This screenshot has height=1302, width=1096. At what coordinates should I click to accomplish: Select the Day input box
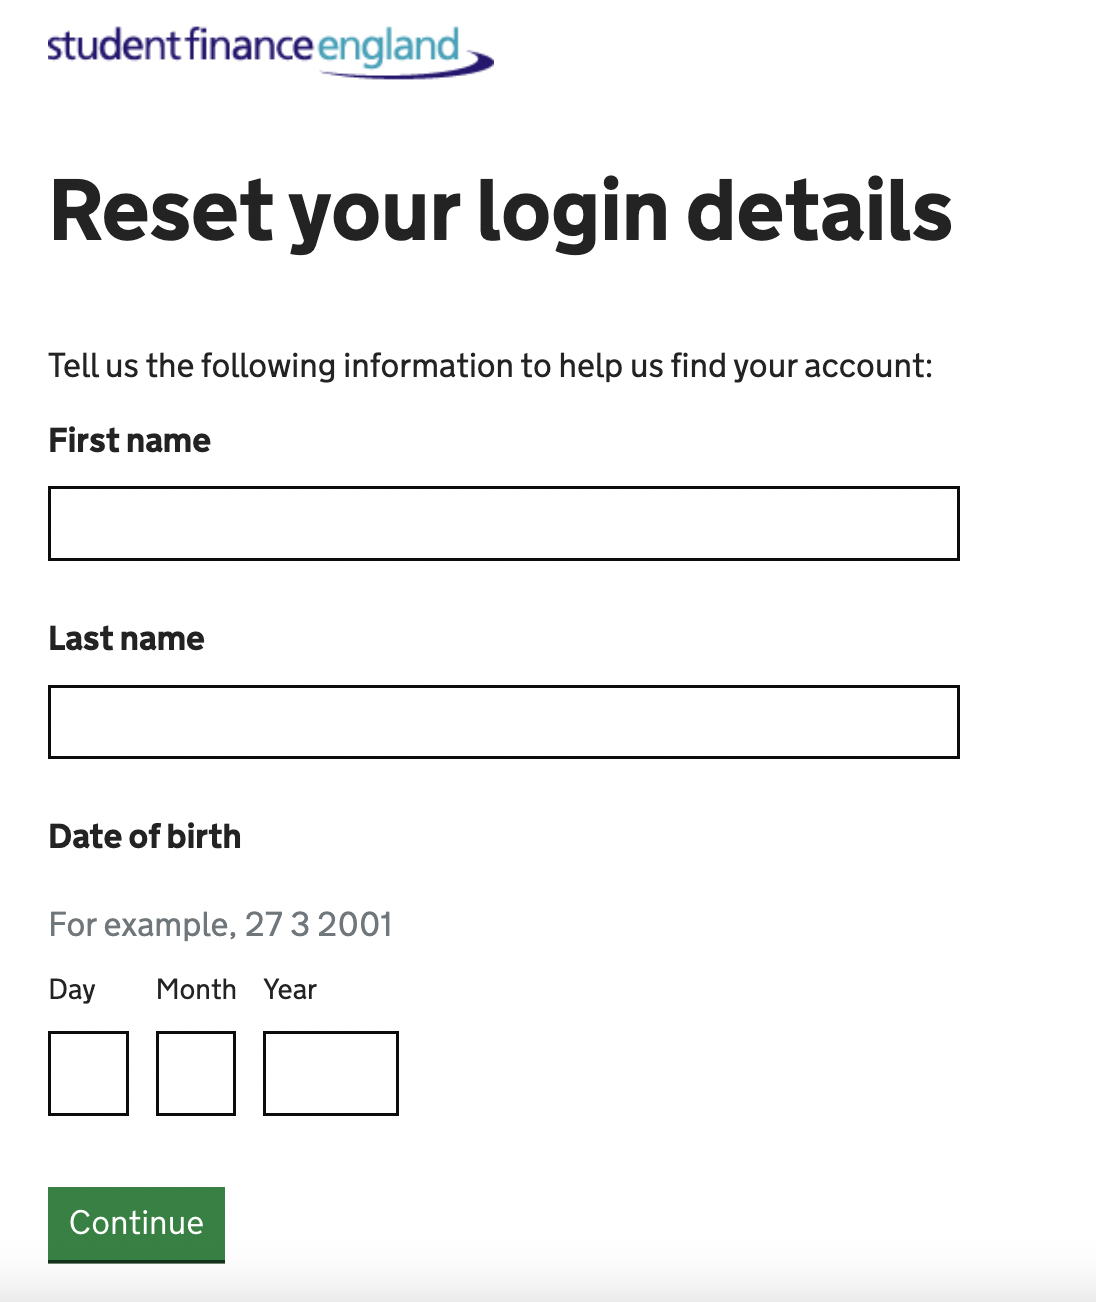point(89,1073)
